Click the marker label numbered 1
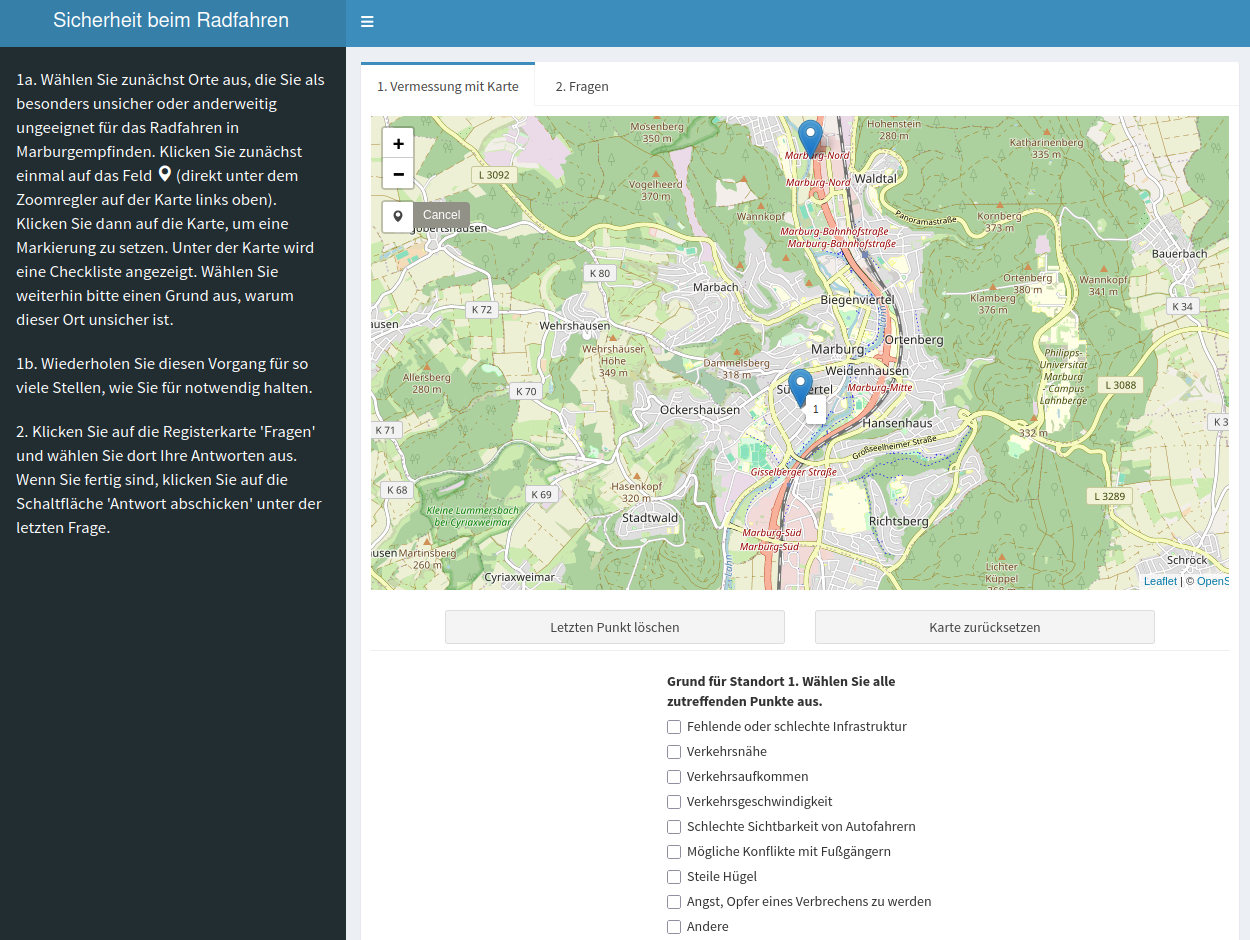 (x=816, y=409)
